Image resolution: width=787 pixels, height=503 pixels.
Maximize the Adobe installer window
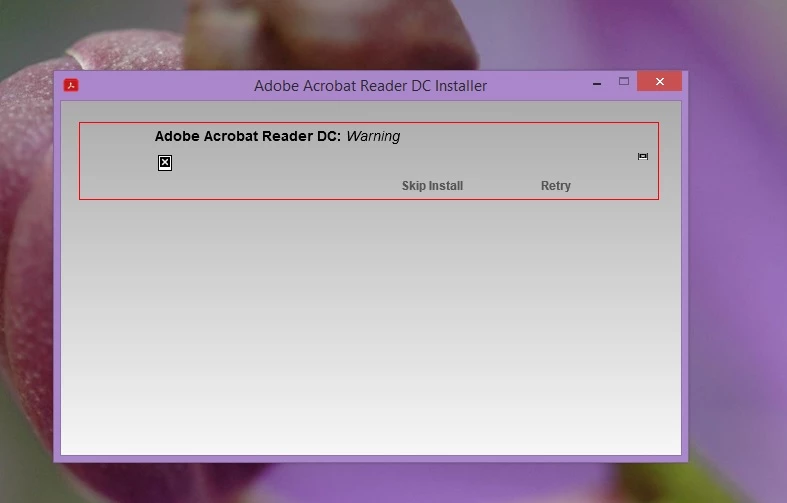624,81
